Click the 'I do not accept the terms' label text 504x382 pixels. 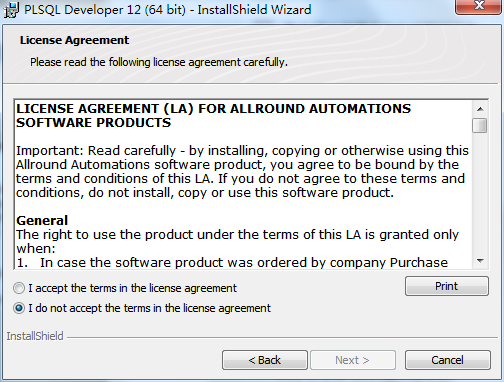pos(149,308)
